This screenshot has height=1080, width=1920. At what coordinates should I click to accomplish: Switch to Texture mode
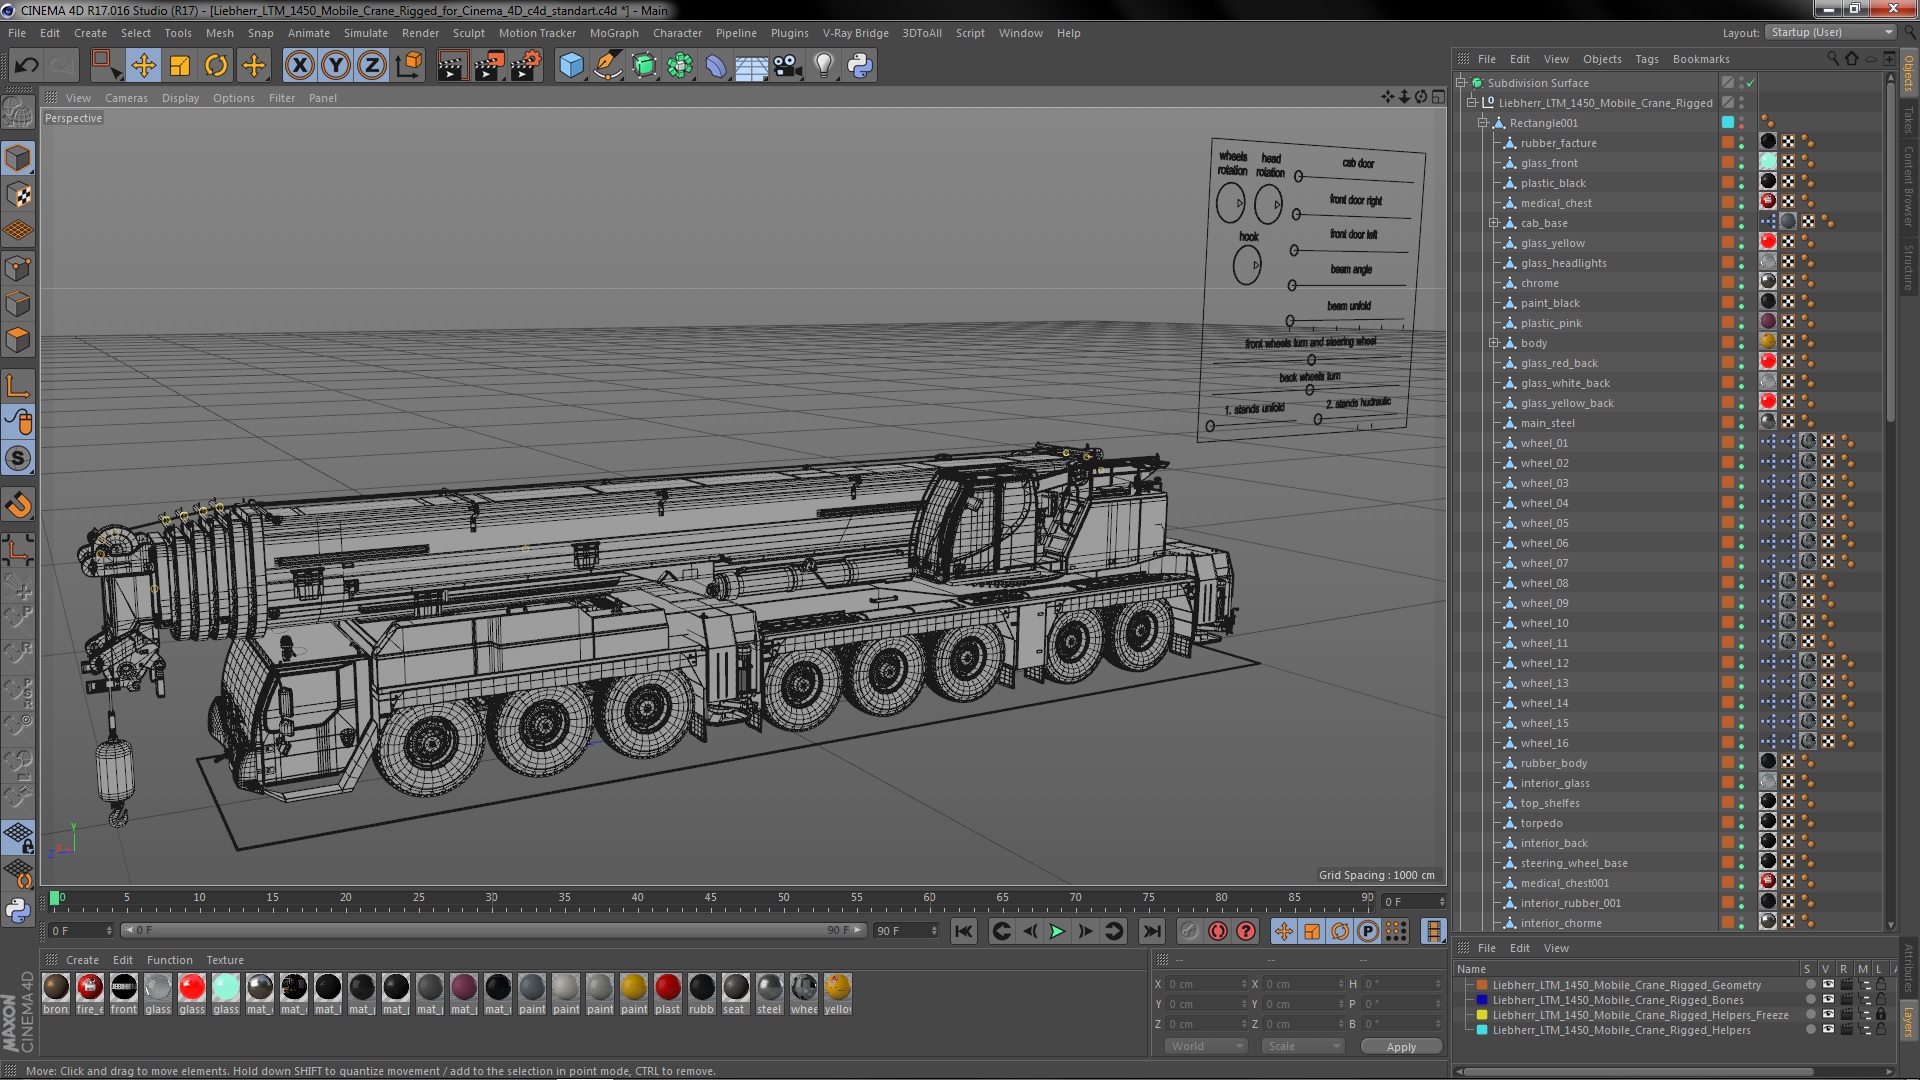18,195
